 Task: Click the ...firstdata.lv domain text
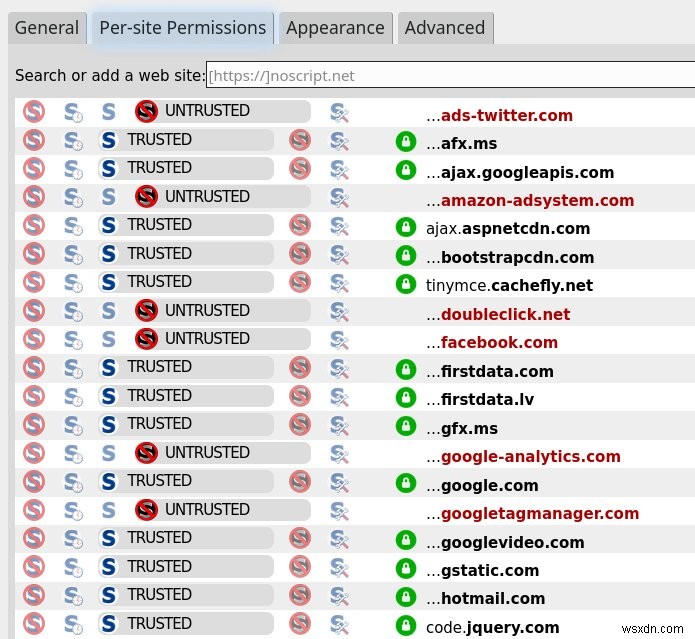click(x=480, y=399)
